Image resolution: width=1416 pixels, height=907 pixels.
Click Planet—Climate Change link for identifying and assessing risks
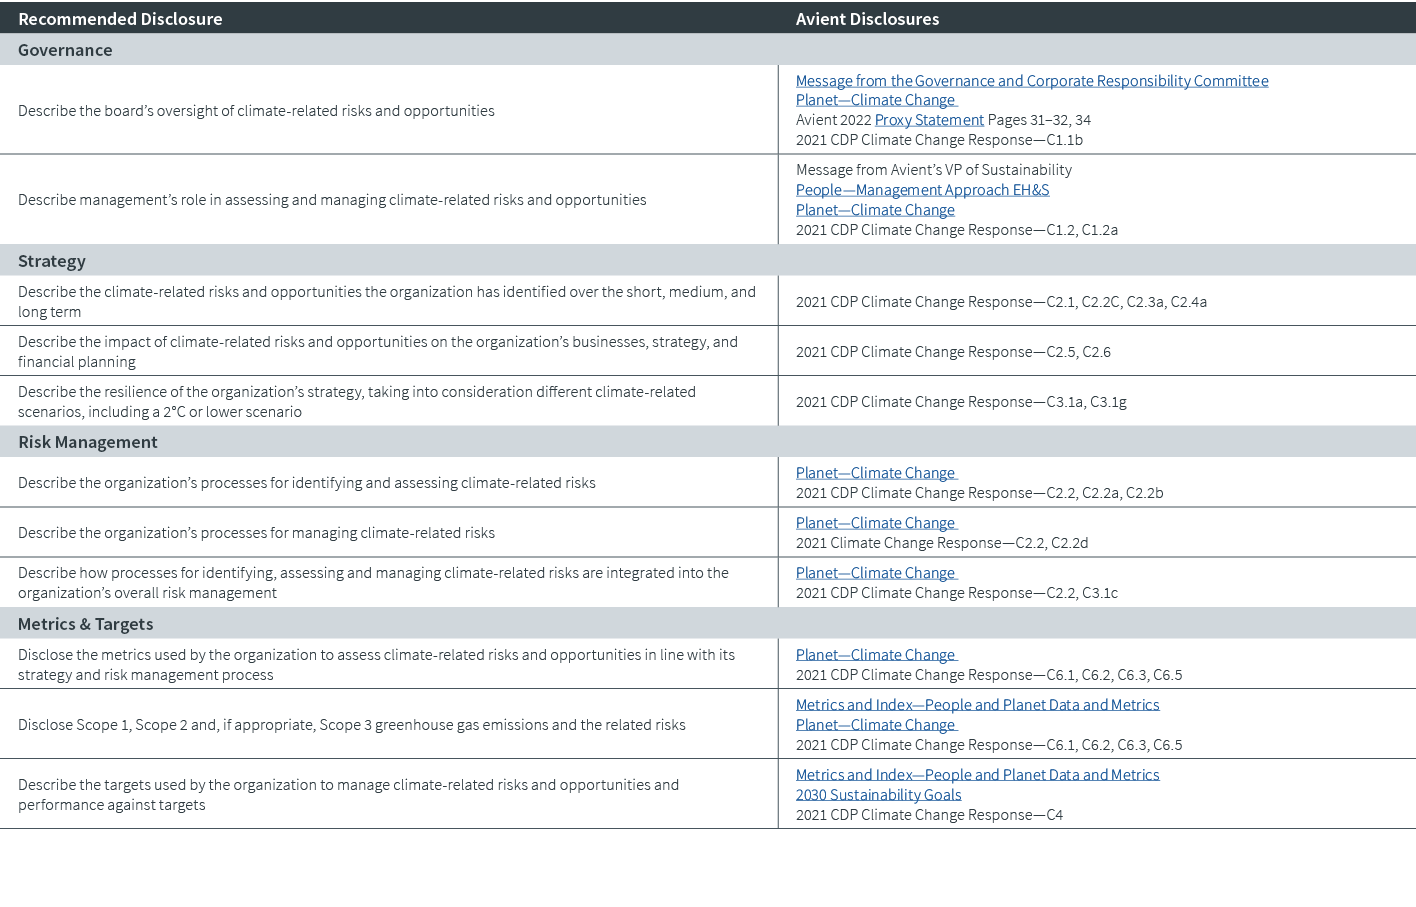click(875, 473)
